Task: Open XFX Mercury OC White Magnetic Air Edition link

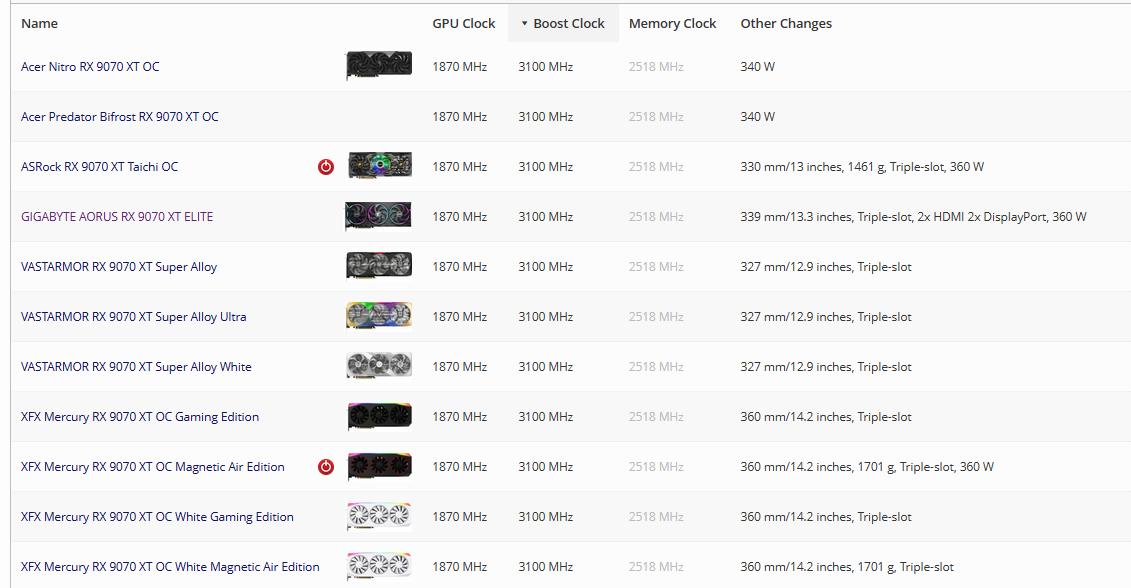Action: click(170, 567)
